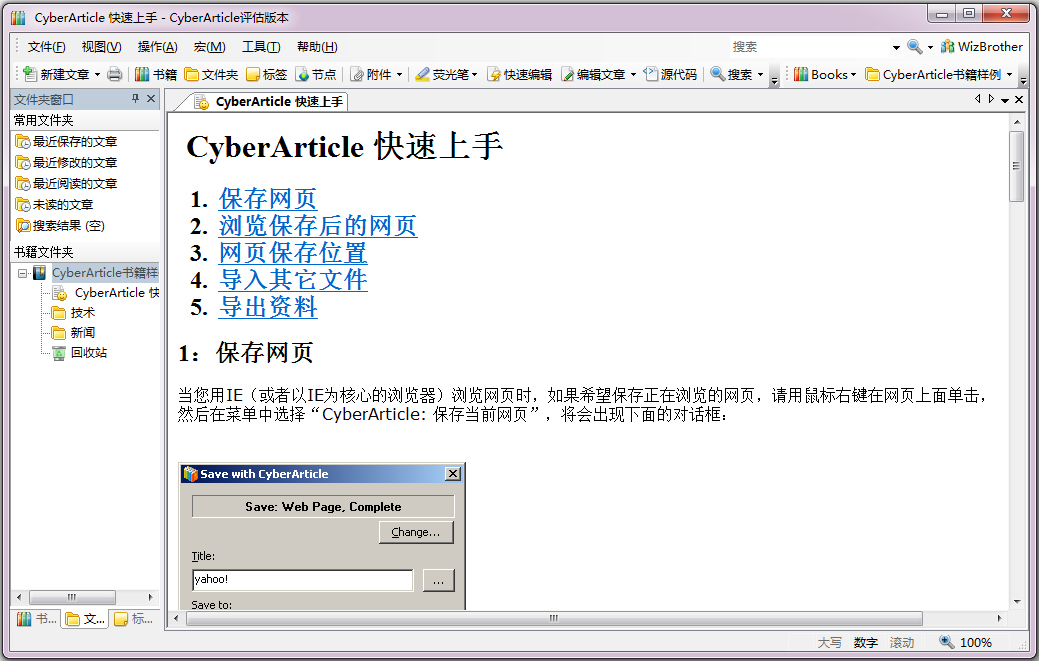Click the 文件夹 folder toolbar button
This screenshot has width=1039, height=661.
211,74
